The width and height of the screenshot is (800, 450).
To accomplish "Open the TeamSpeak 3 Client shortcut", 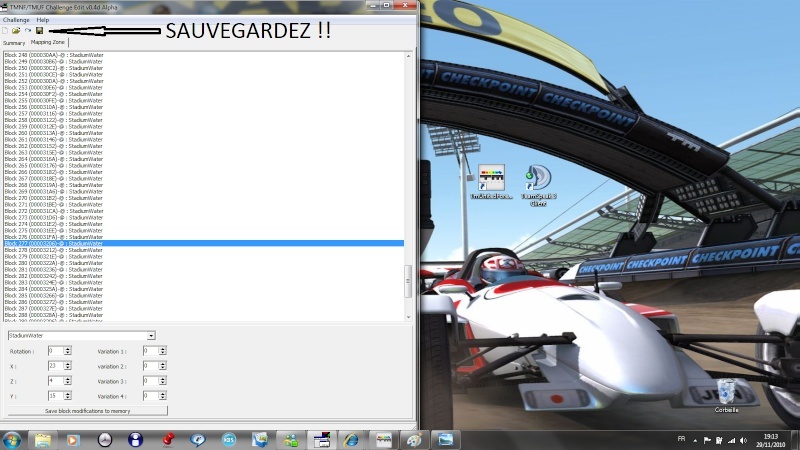I will [538, 185].
